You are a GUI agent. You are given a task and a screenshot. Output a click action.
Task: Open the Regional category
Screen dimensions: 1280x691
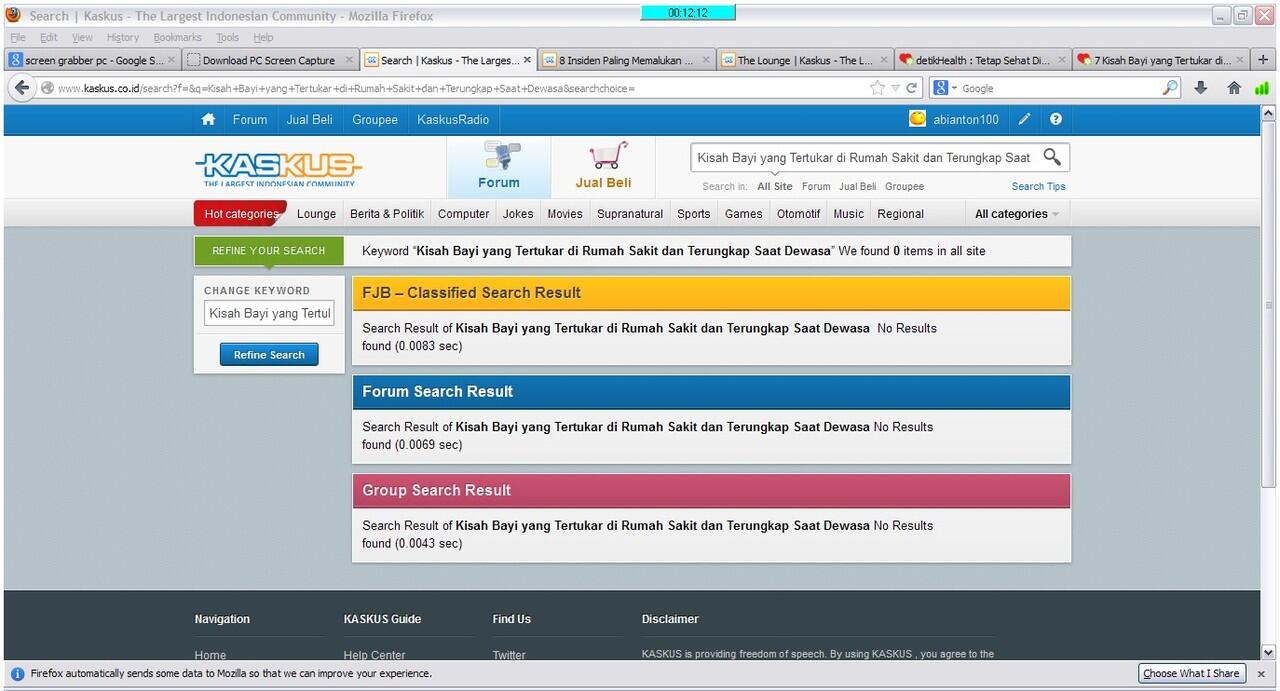point(901,214)
